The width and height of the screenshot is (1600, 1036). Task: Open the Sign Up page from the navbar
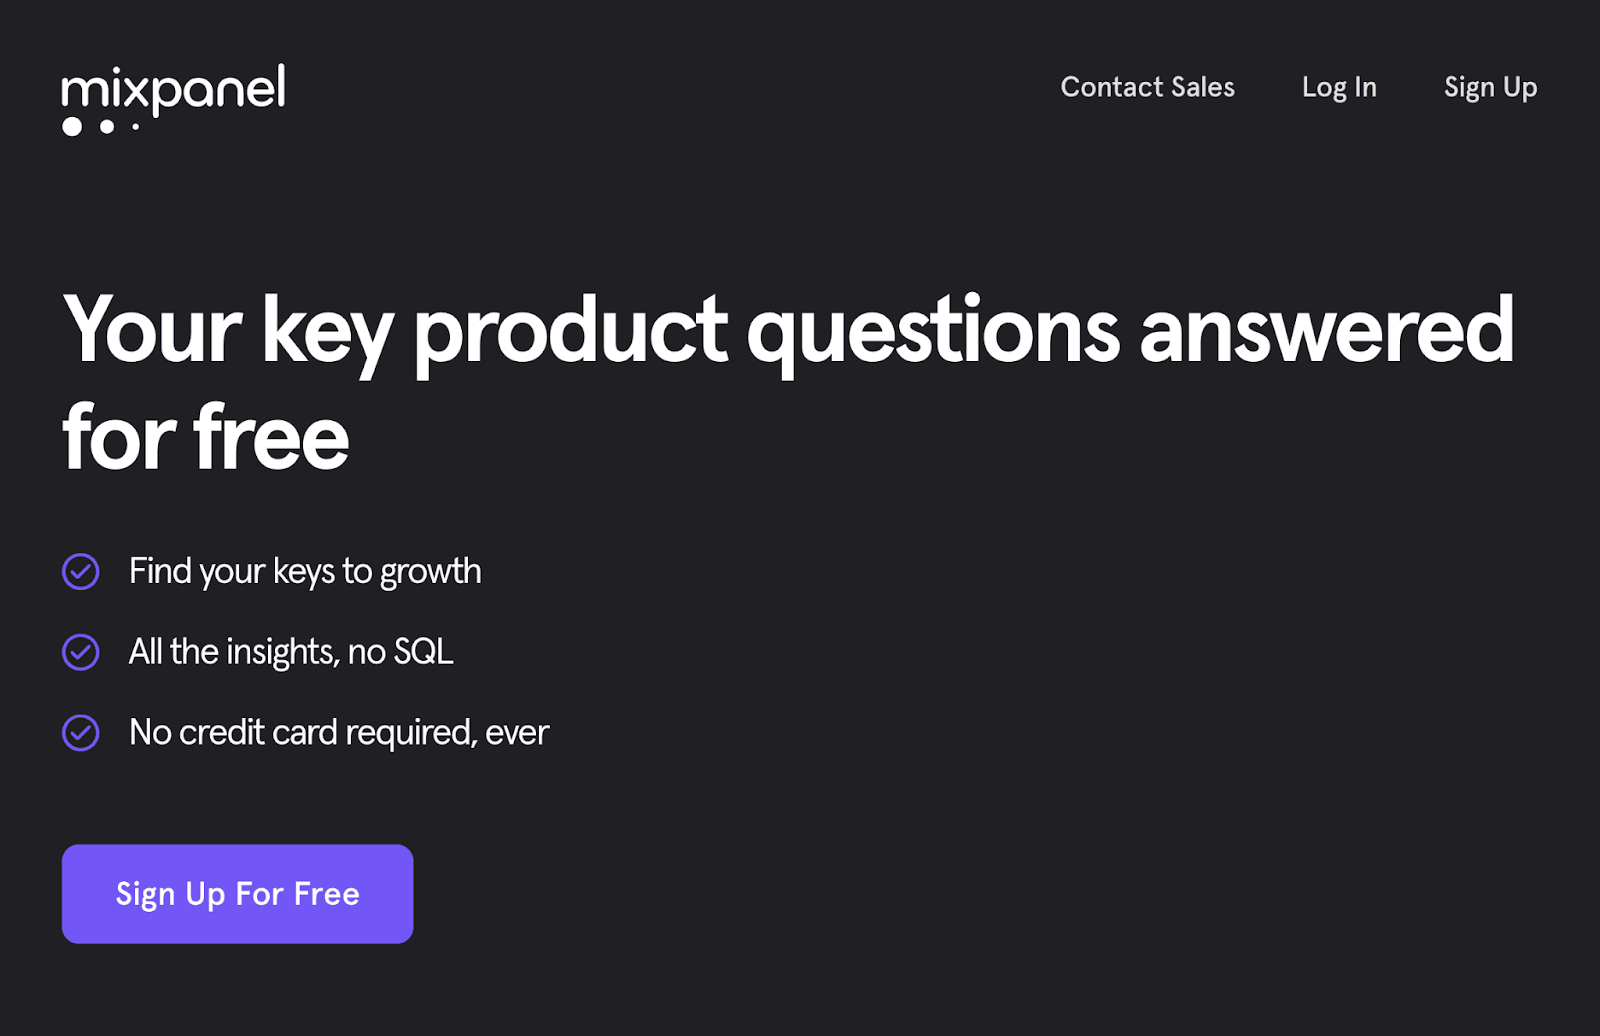pyautogui.click(x=1489, y=88)
